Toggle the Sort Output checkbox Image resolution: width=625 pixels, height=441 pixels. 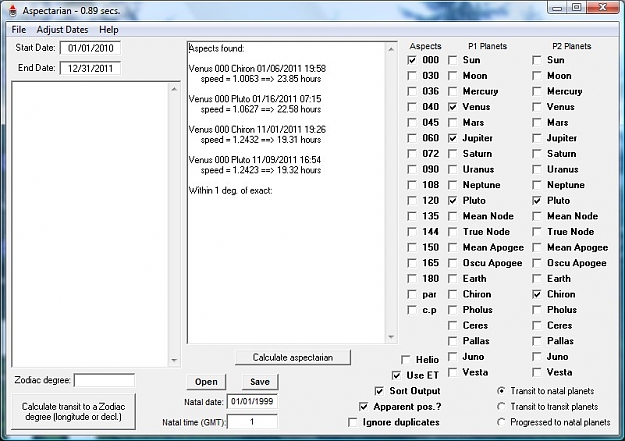(379, 391)
